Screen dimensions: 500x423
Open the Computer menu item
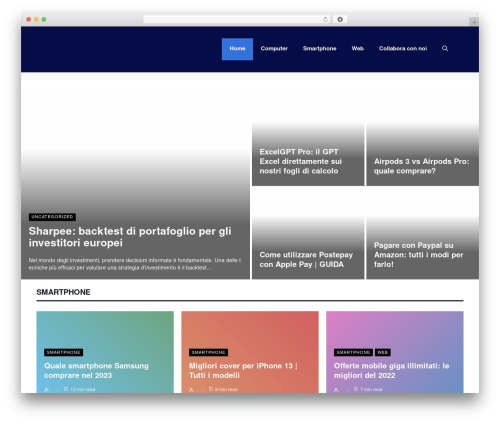274,49
